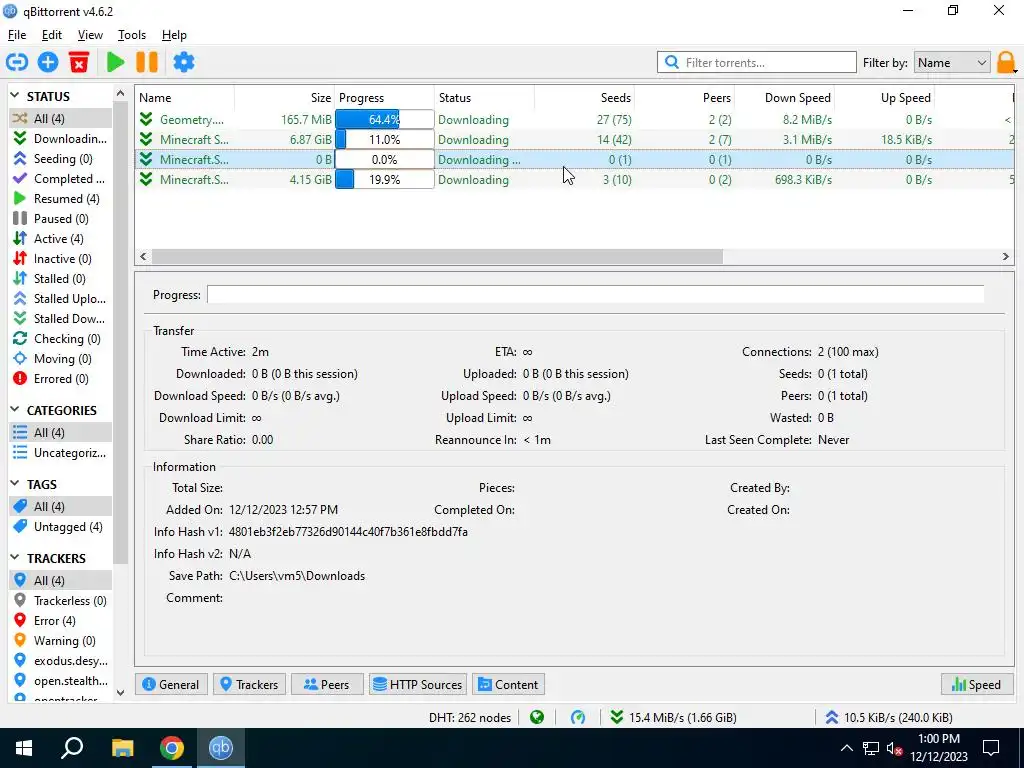
Task: Toggle alternative speed limits icon
Action: pyautogui.click(x=578, y=718)
